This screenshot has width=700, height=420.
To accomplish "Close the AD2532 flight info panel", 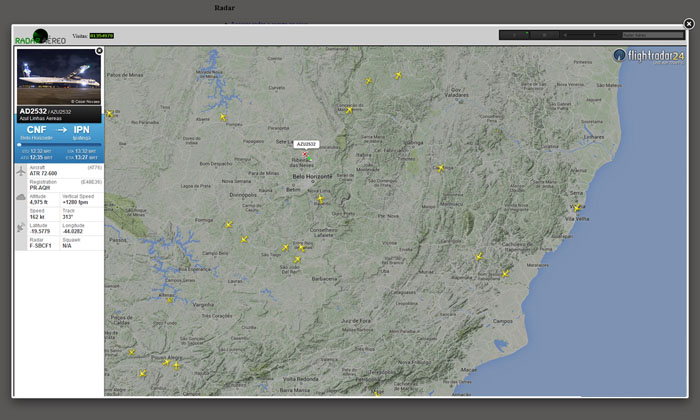I will coord(99,51).
